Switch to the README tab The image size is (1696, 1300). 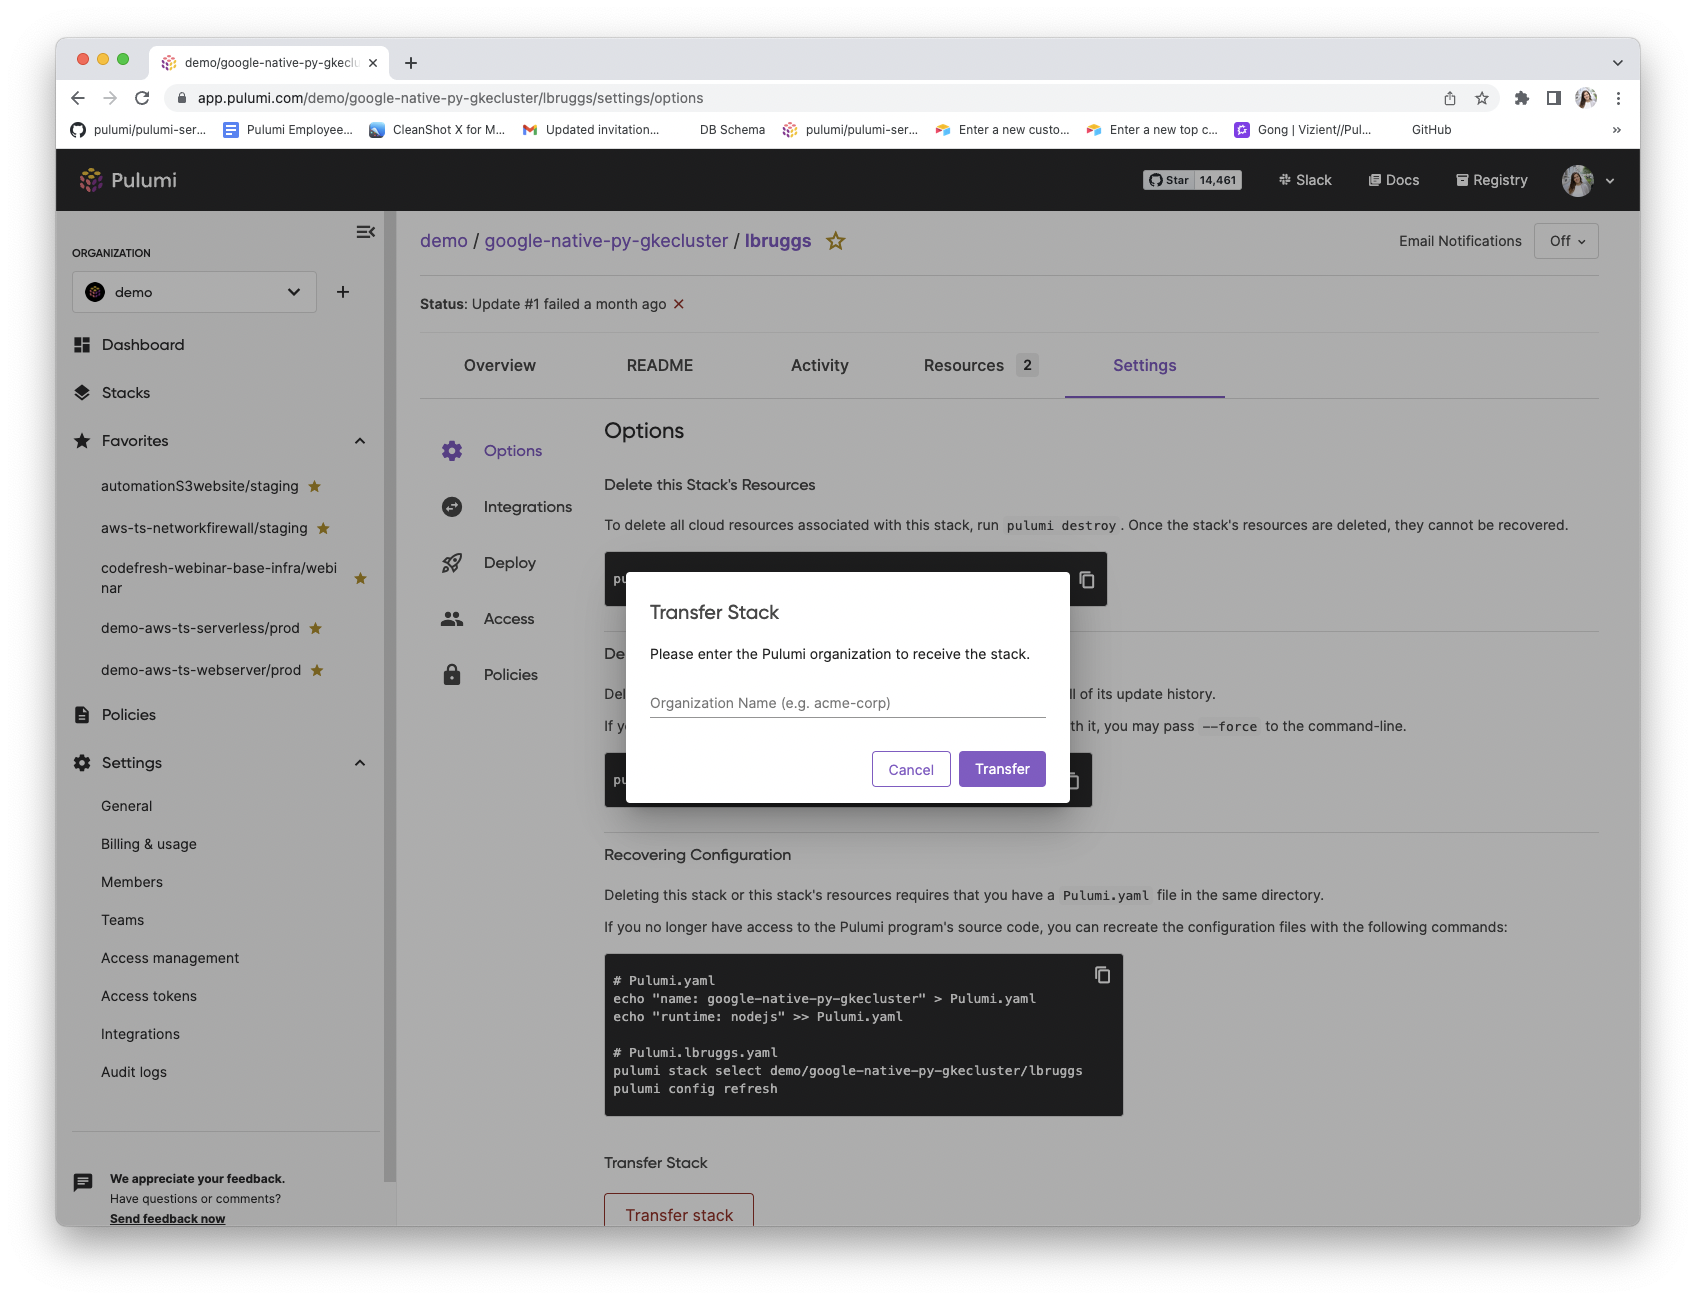(660, 366)
